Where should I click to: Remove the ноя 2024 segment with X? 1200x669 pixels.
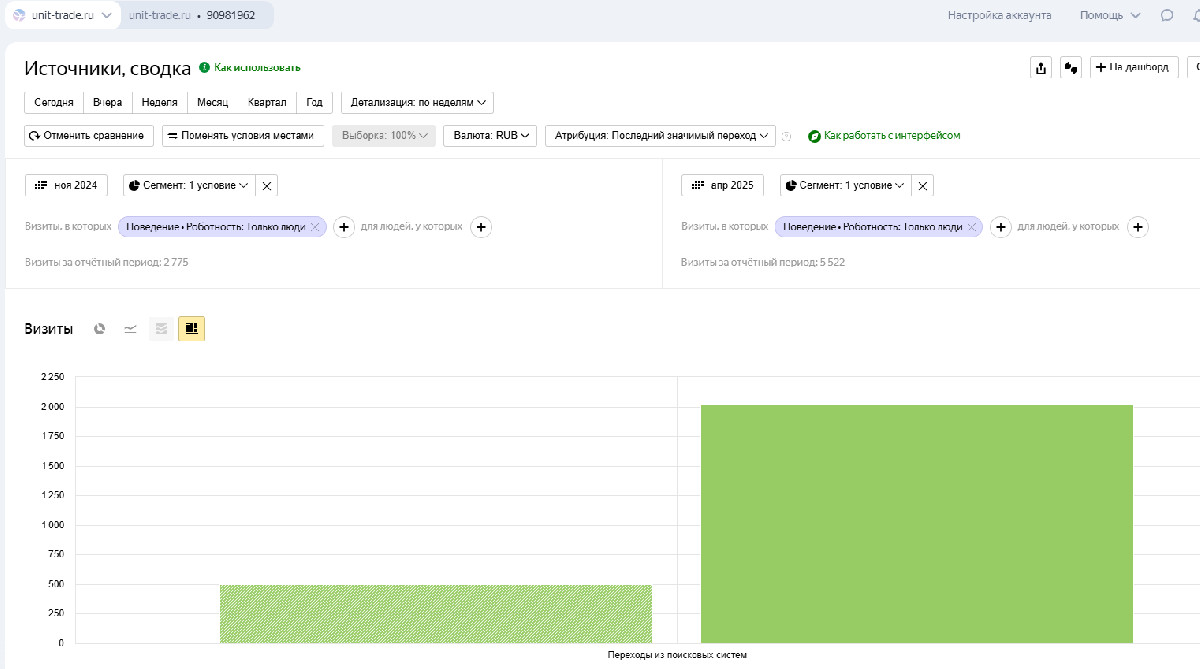point(267,185)
